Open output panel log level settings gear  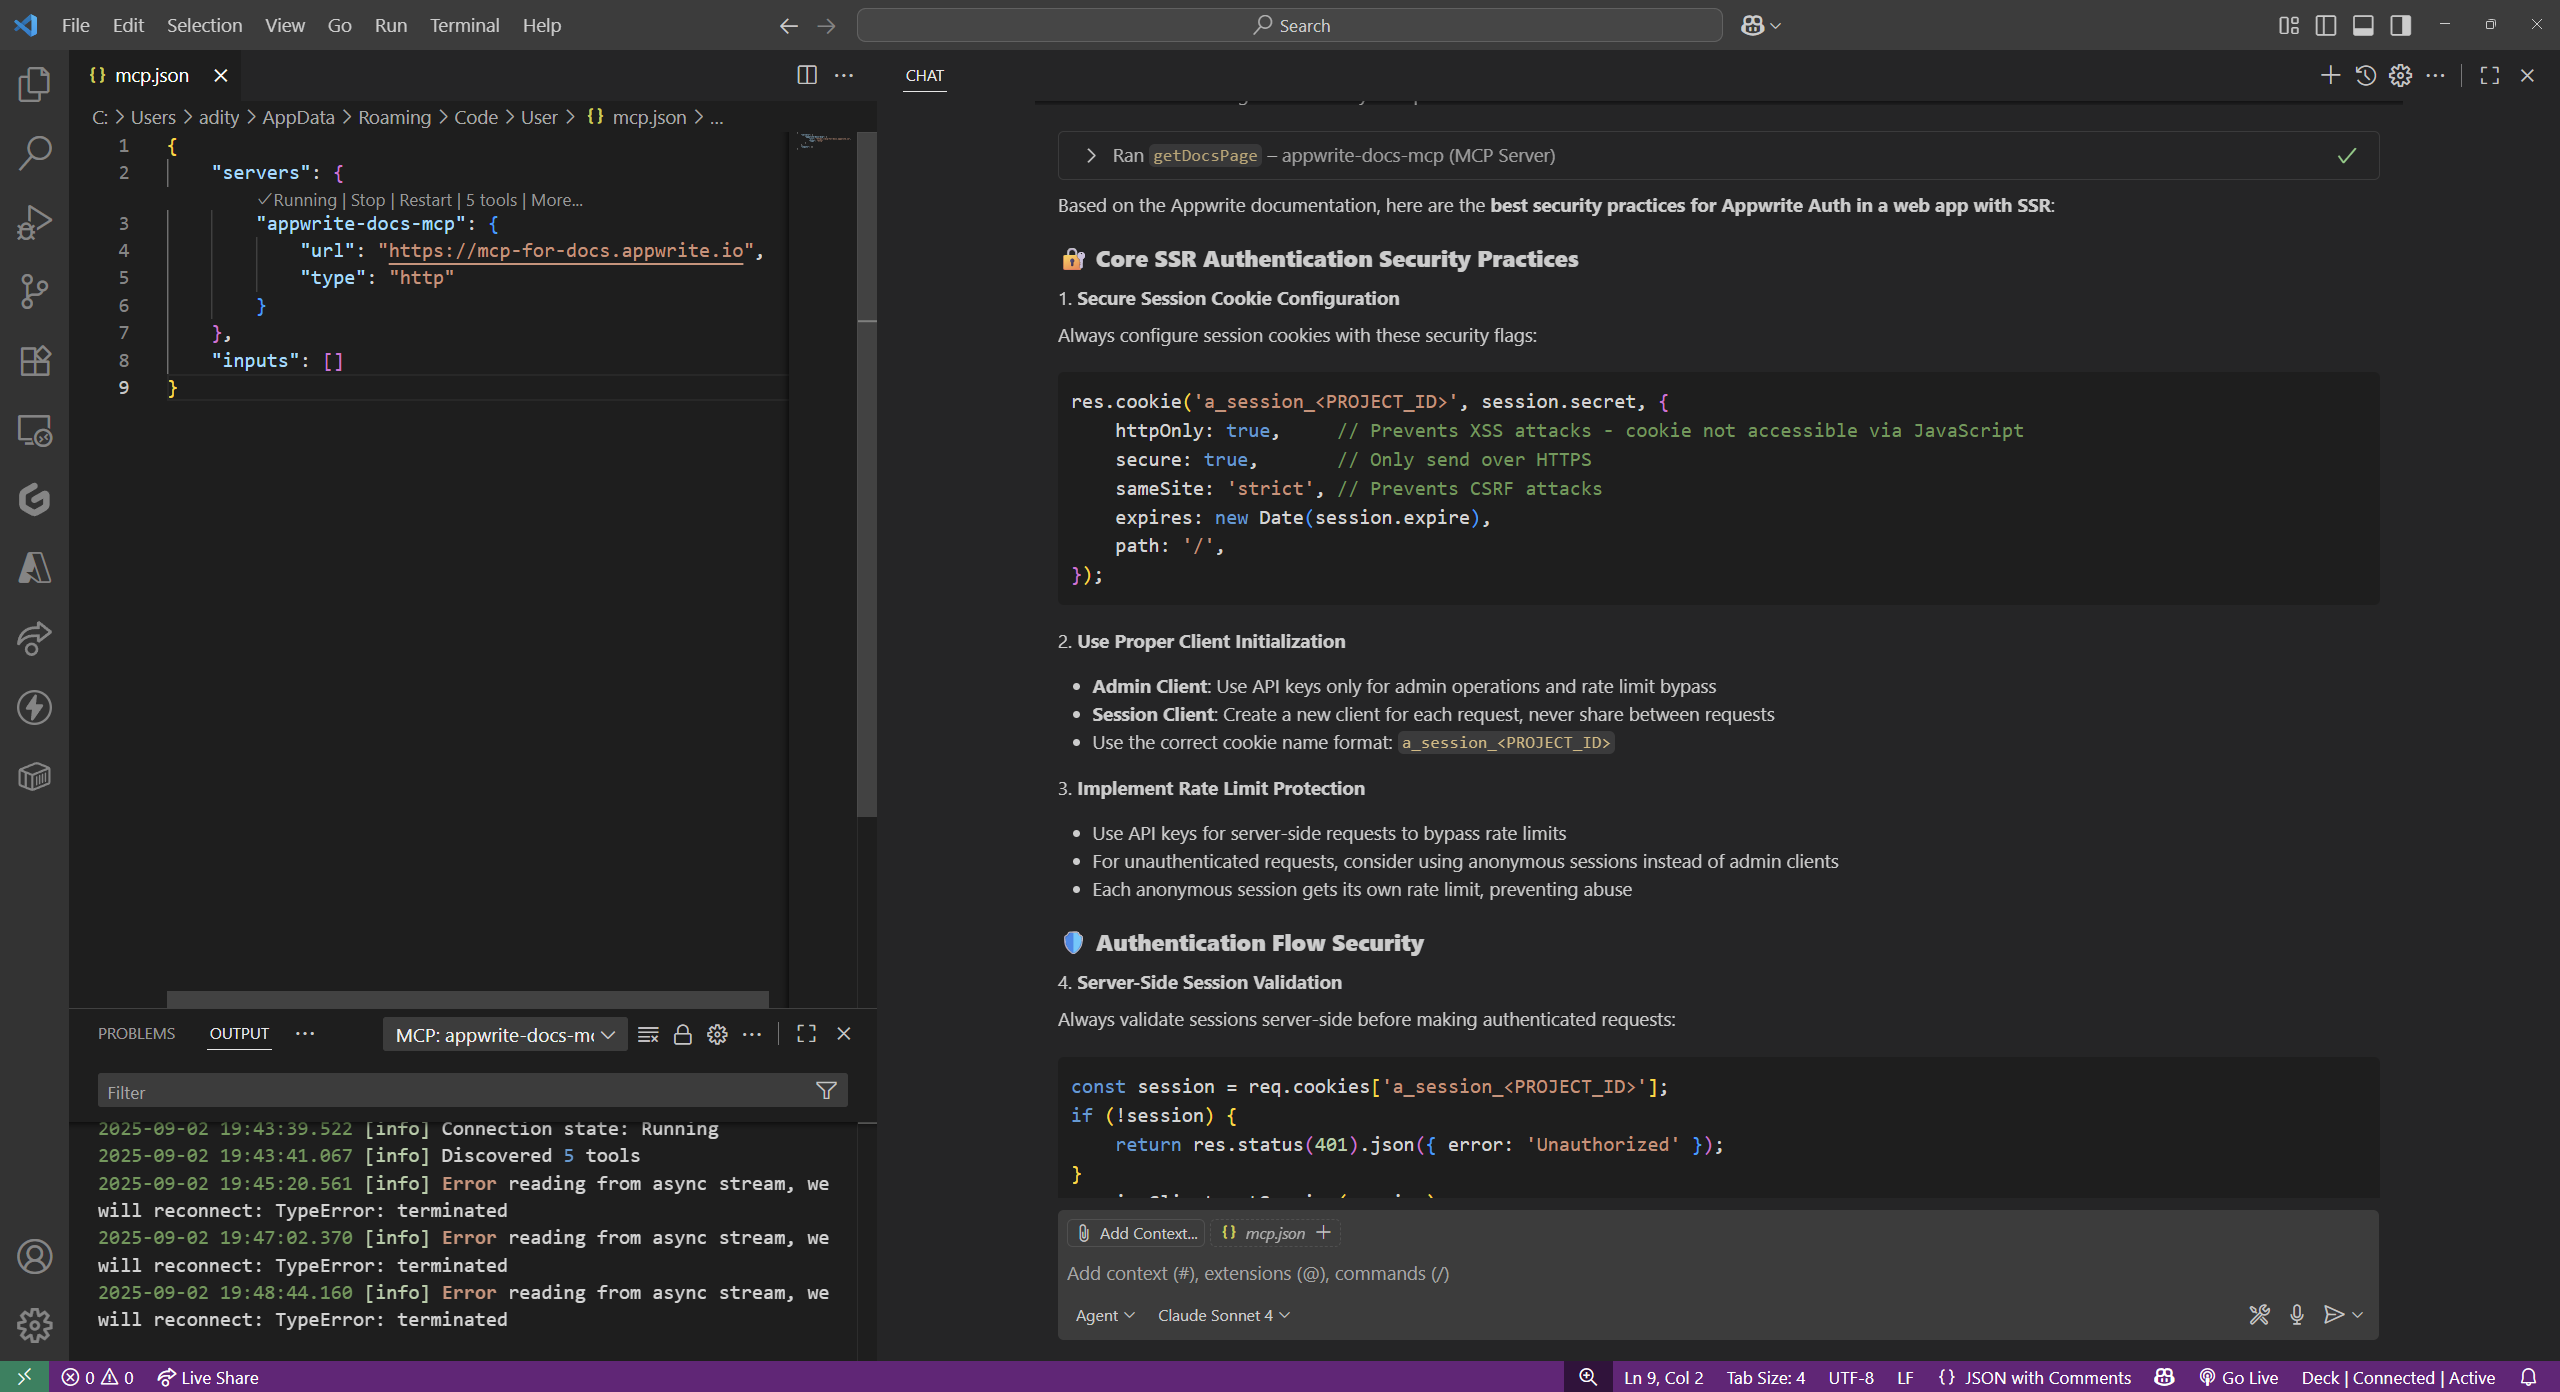pyautogui.click(x=717, y=1034)
